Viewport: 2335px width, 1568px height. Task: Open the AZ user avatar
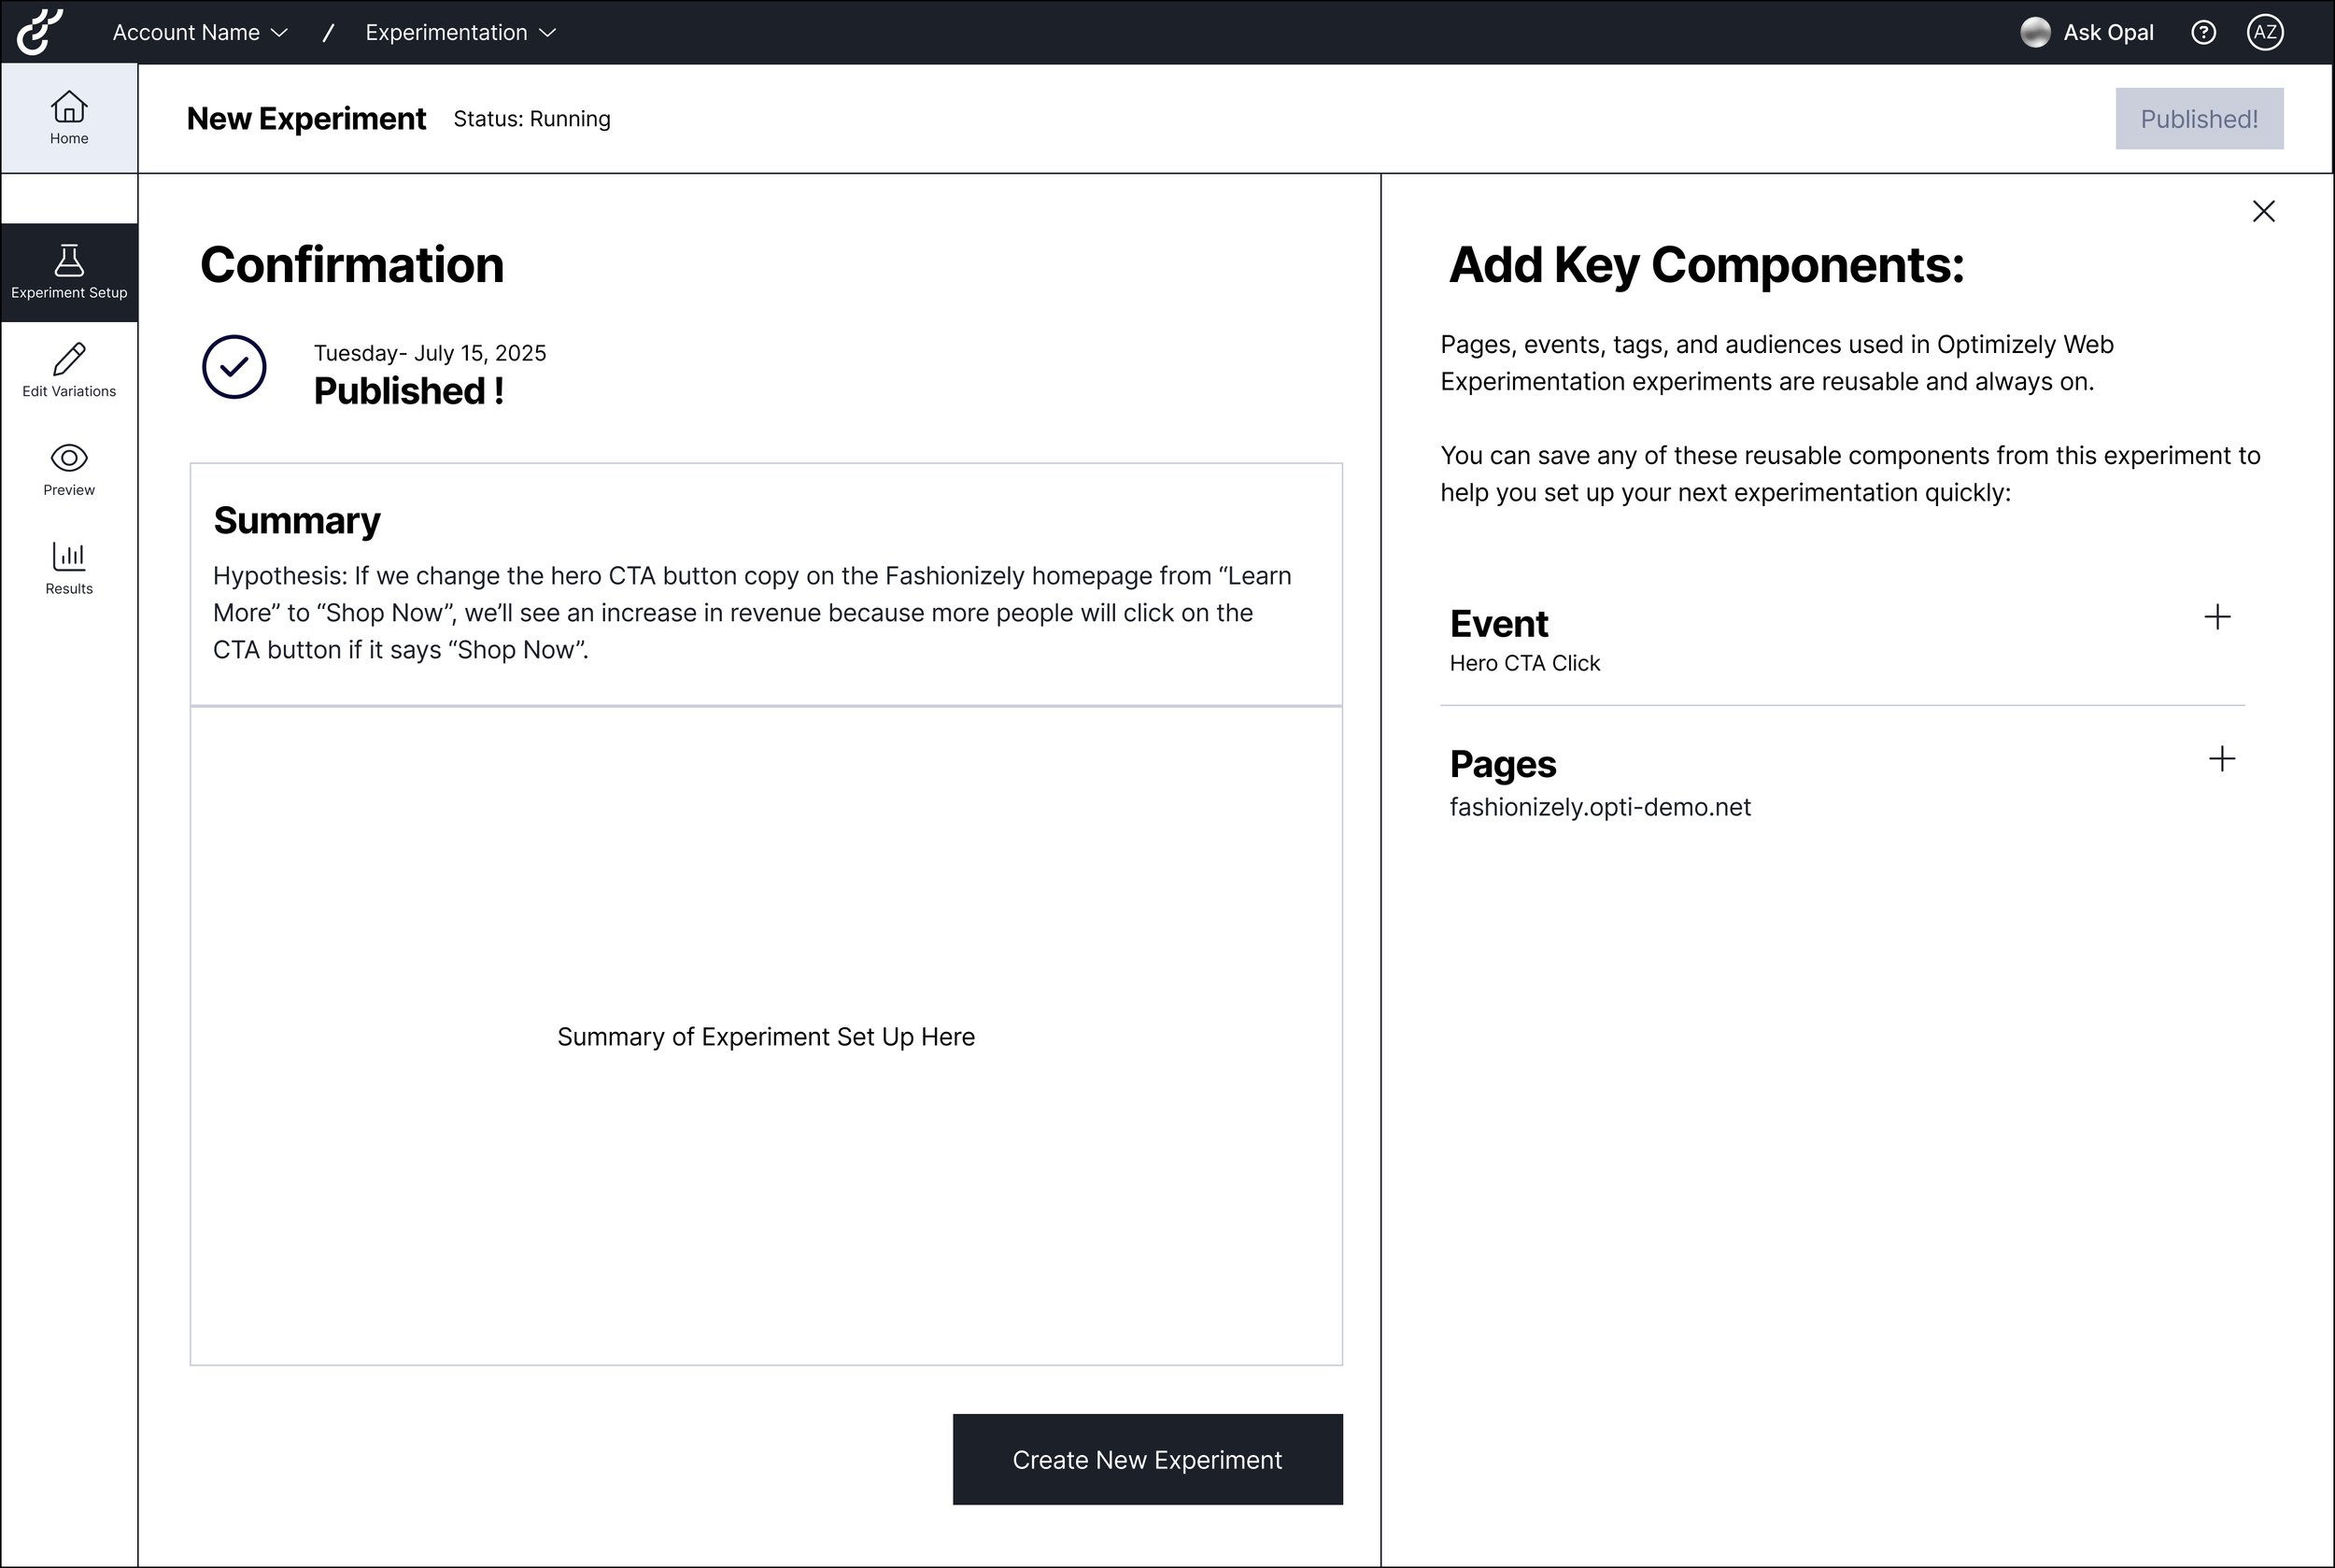[2264, 33]
